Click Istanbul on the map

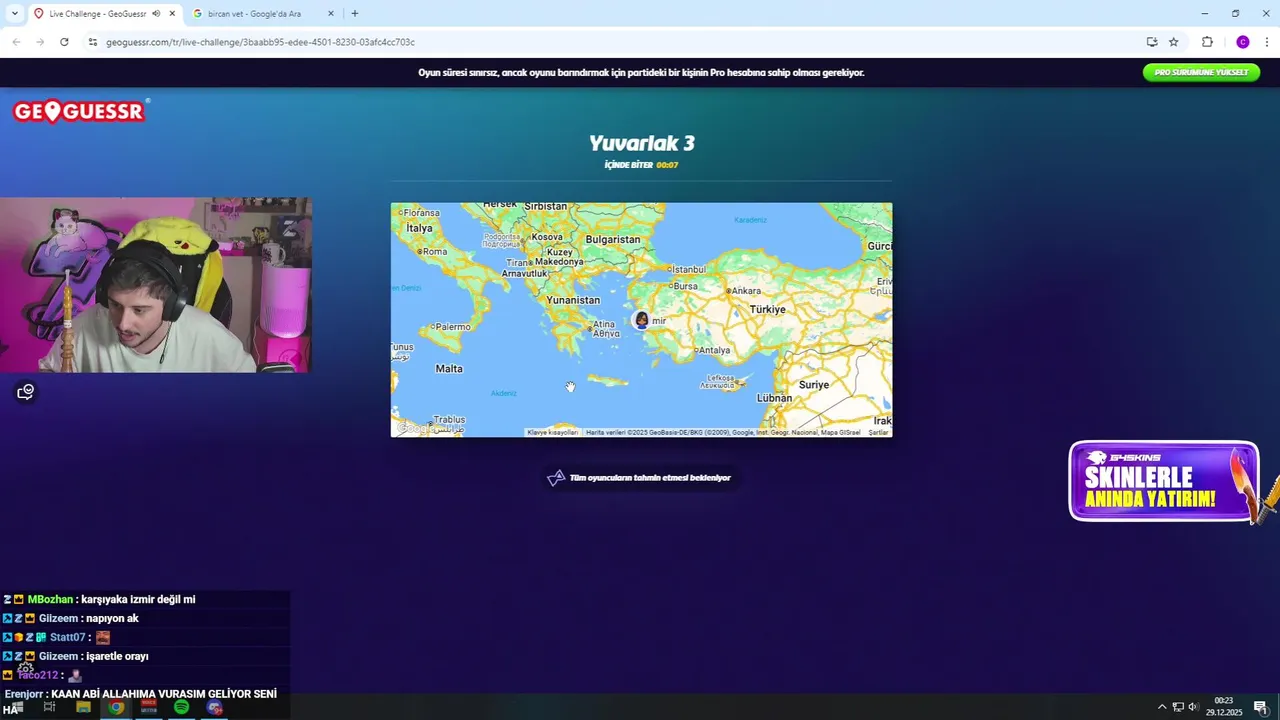pos(686,269)
